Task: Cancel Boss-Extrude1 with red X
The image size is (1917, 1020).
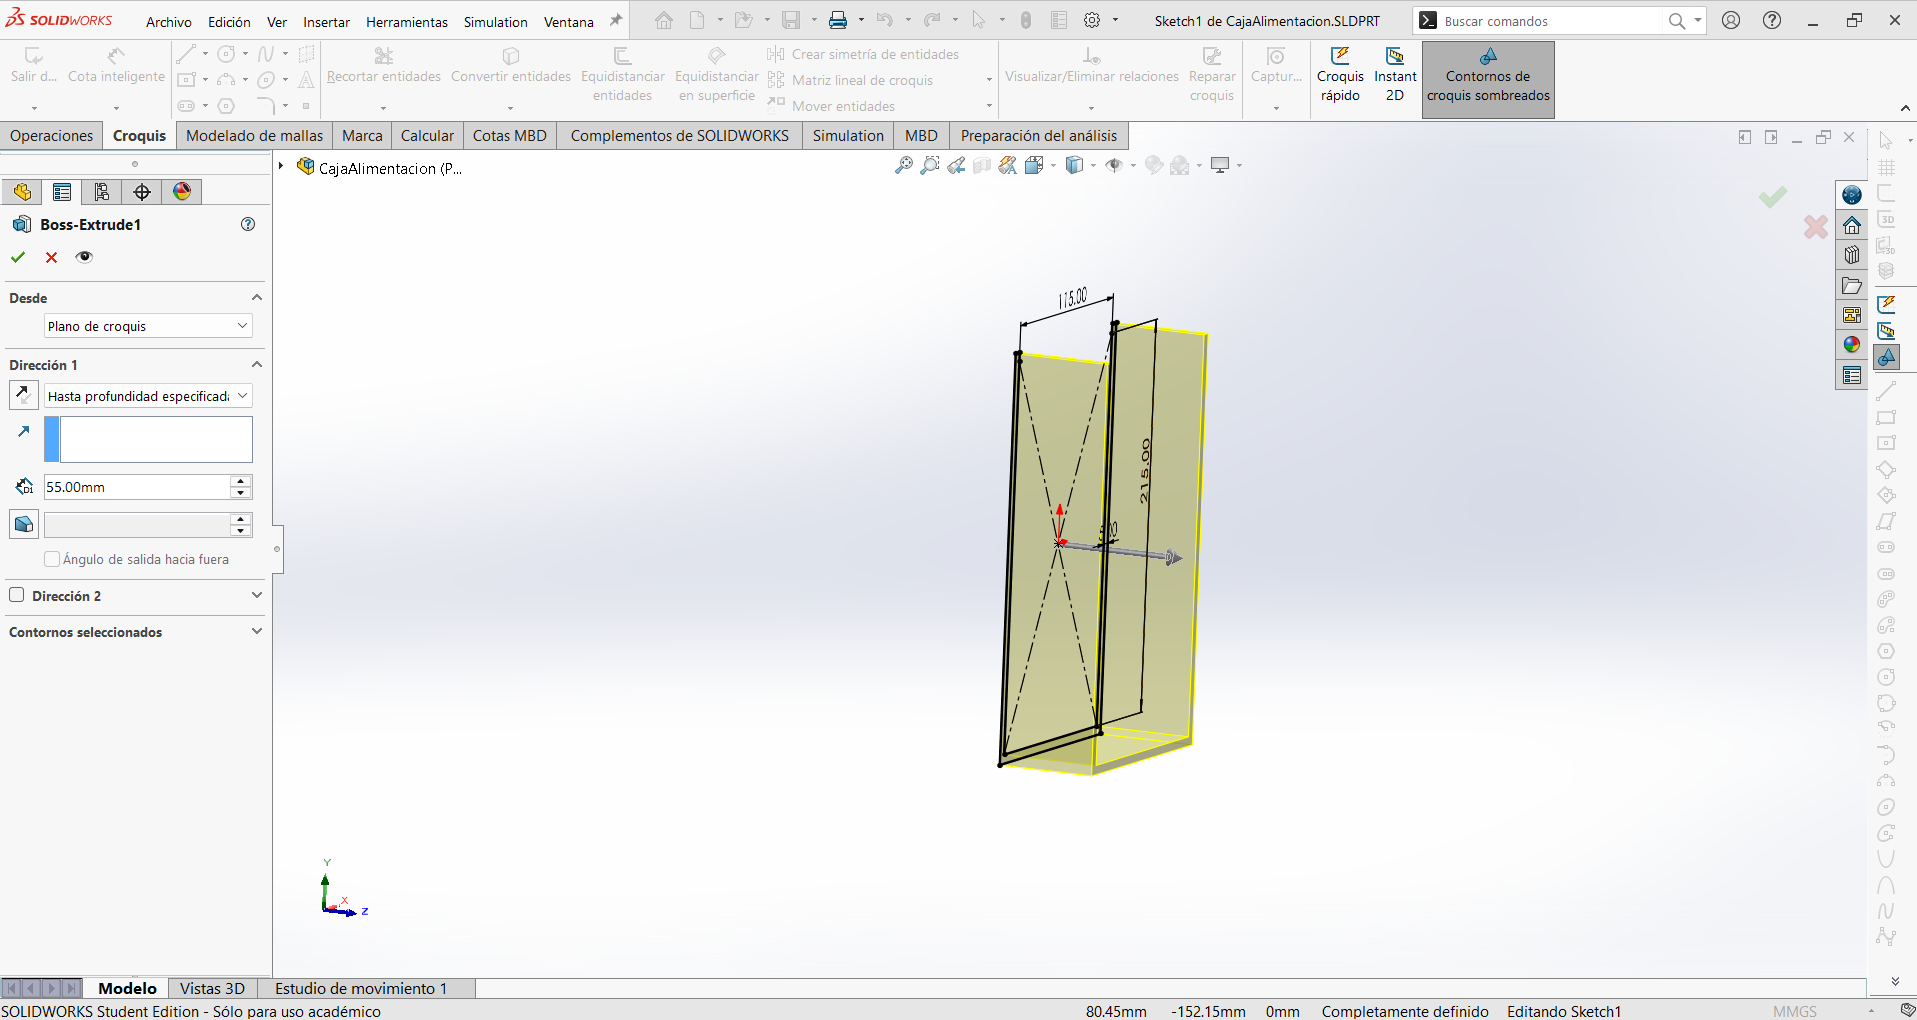Action: pos(51,257)
